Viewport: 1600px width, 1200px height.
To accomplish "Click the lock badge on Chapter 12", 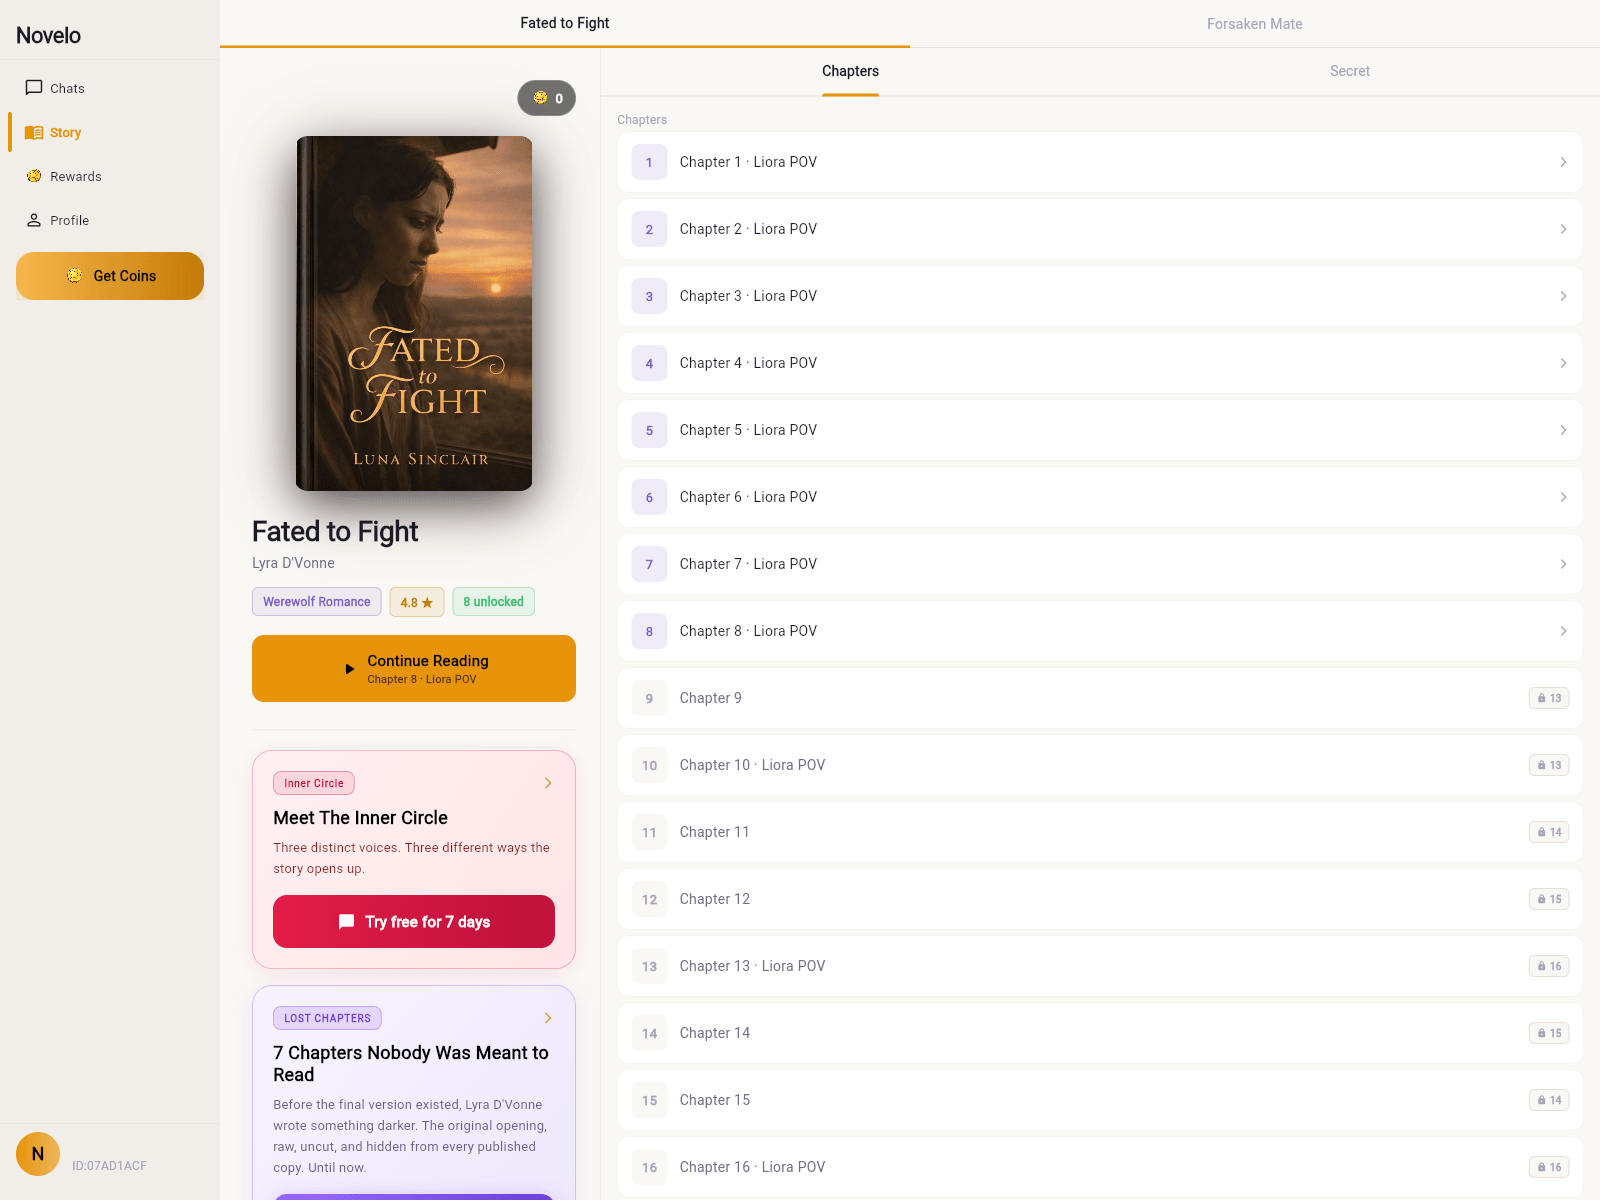I will pos(1549,899).
